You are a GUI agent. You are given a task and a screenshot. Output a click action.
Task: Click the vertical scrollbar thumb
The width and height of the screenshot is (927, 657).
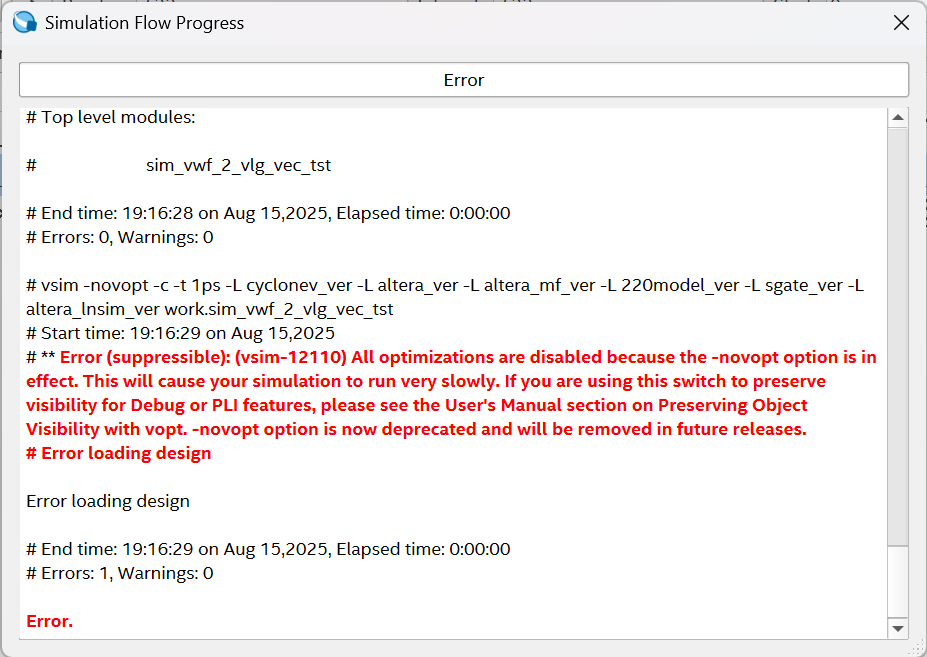[x=898, y=336]
